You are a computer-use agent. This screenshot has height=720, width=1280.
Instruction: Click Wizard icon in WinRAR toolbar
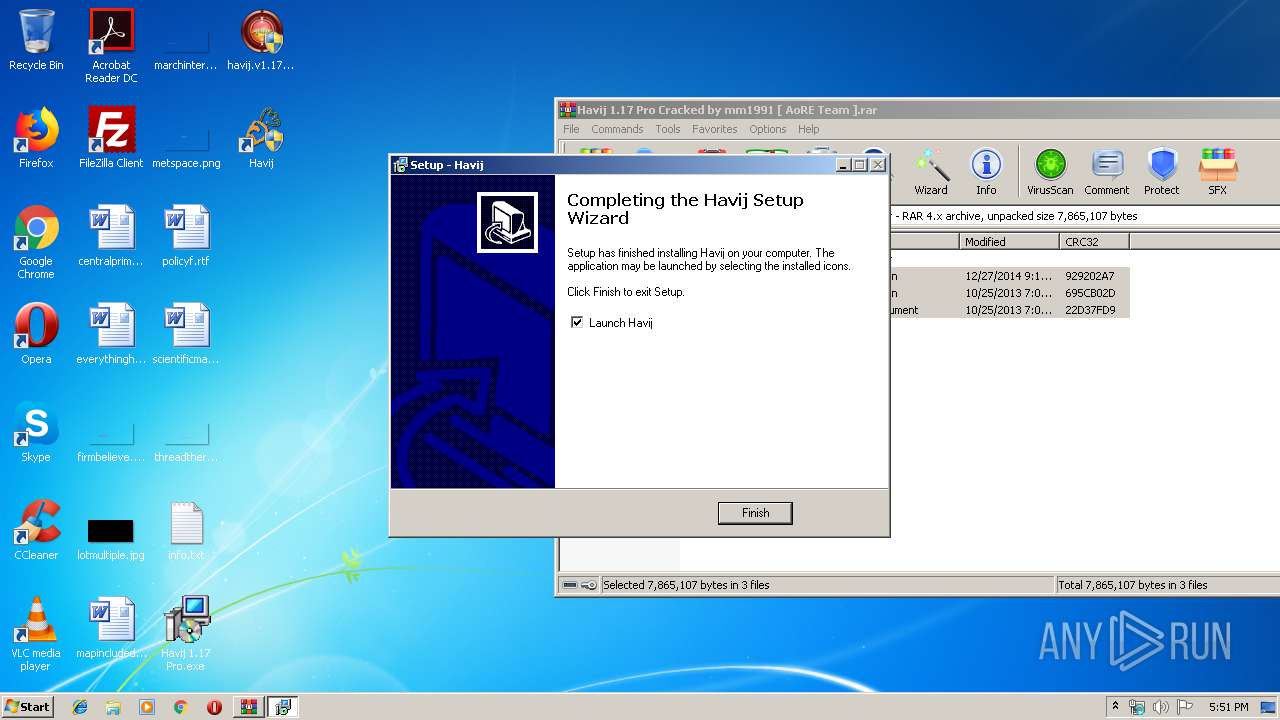click(x=931, y=172)
